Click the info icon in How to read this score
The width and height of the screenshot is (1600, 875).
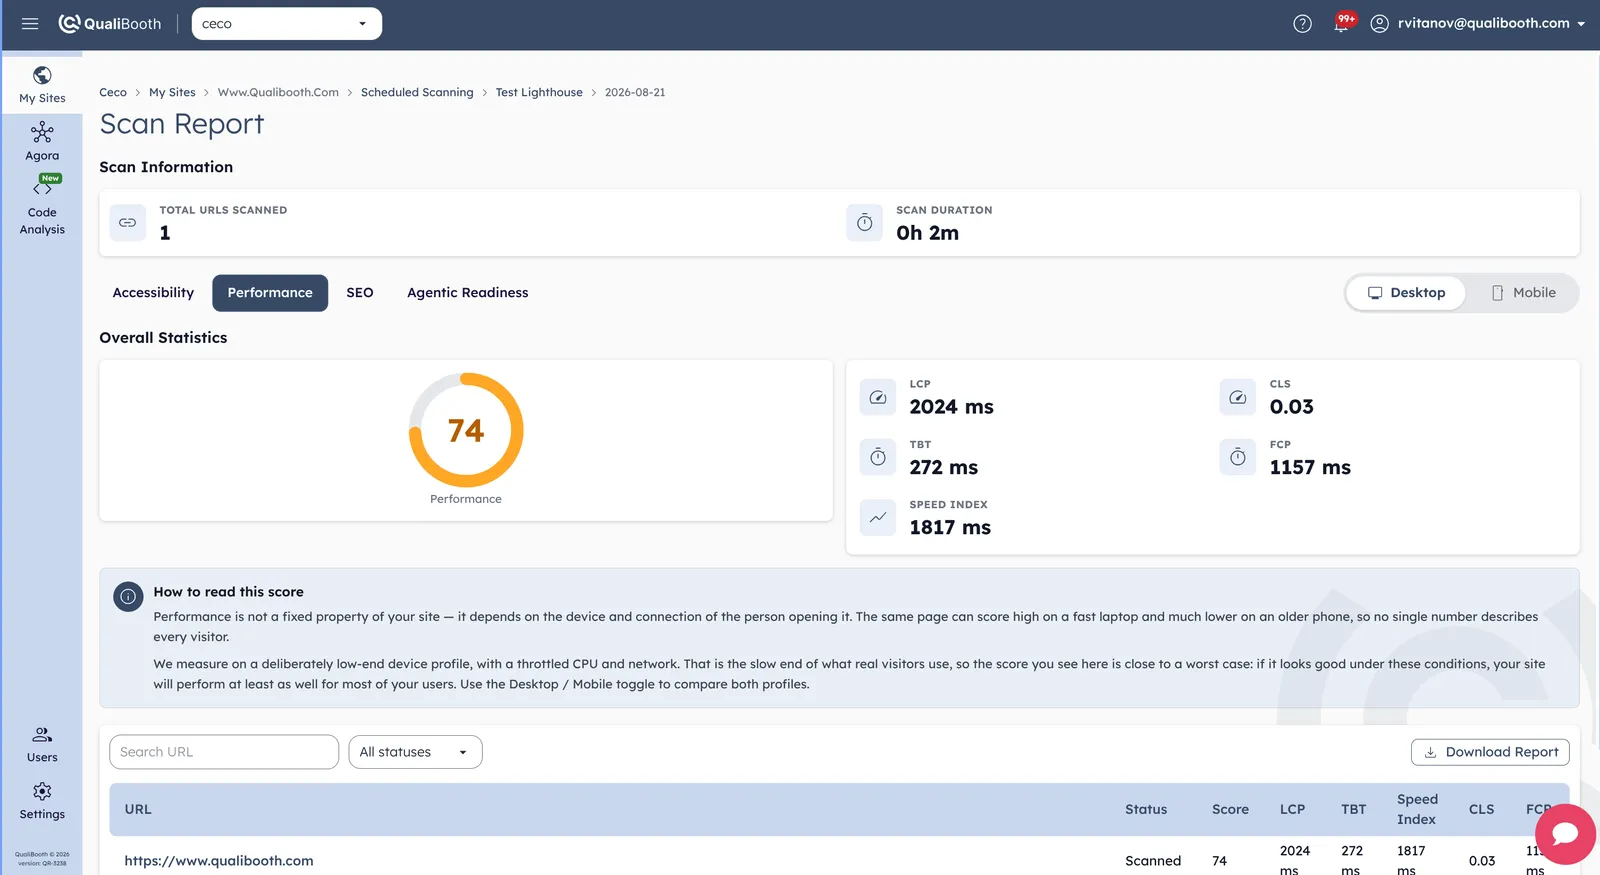(x=128, y=597)
